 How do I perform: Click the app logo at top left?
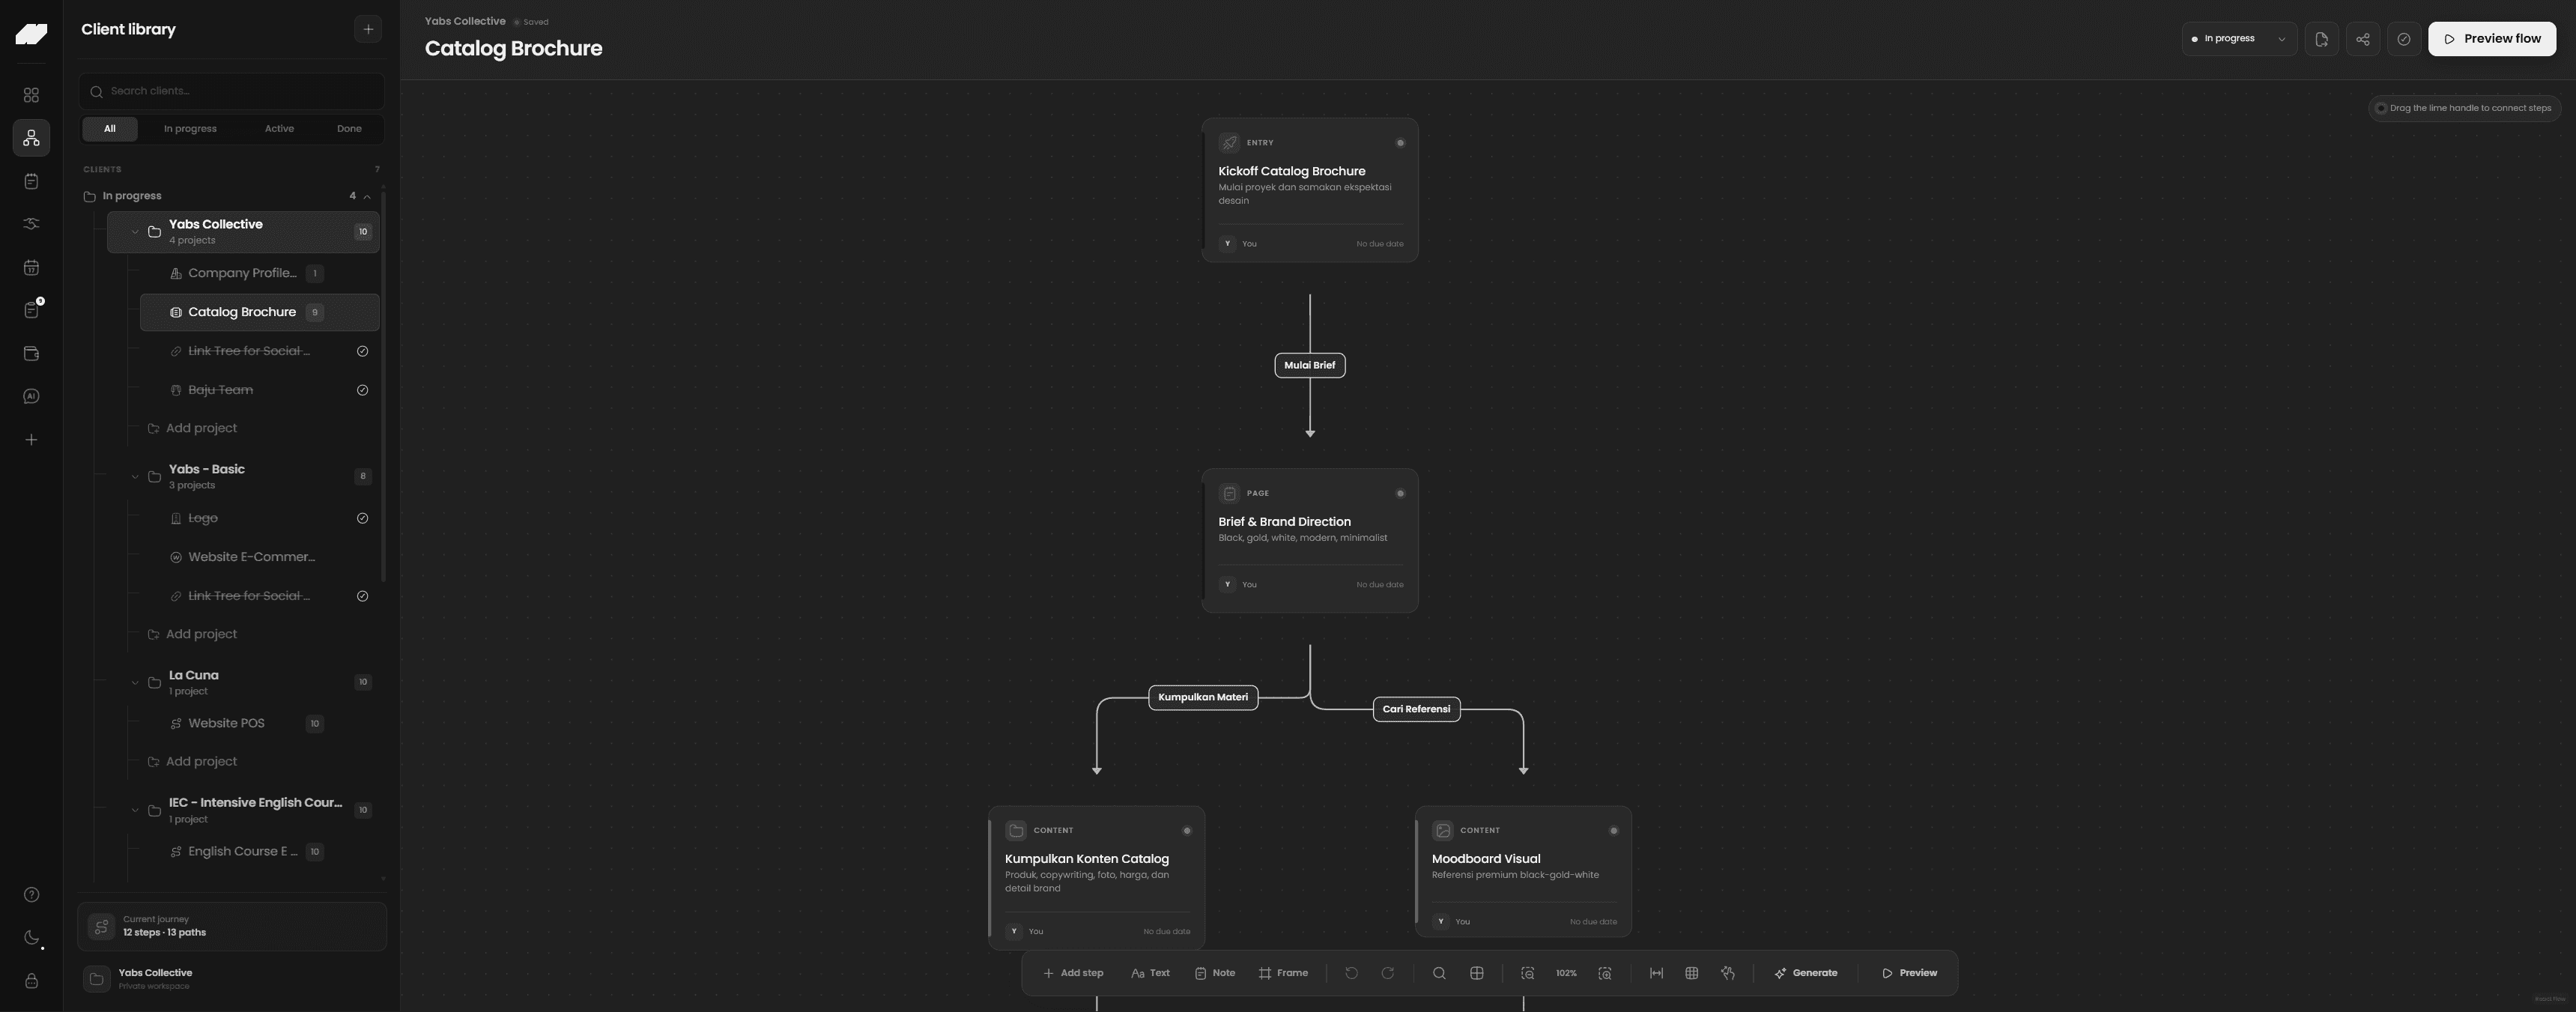point(31,34)
